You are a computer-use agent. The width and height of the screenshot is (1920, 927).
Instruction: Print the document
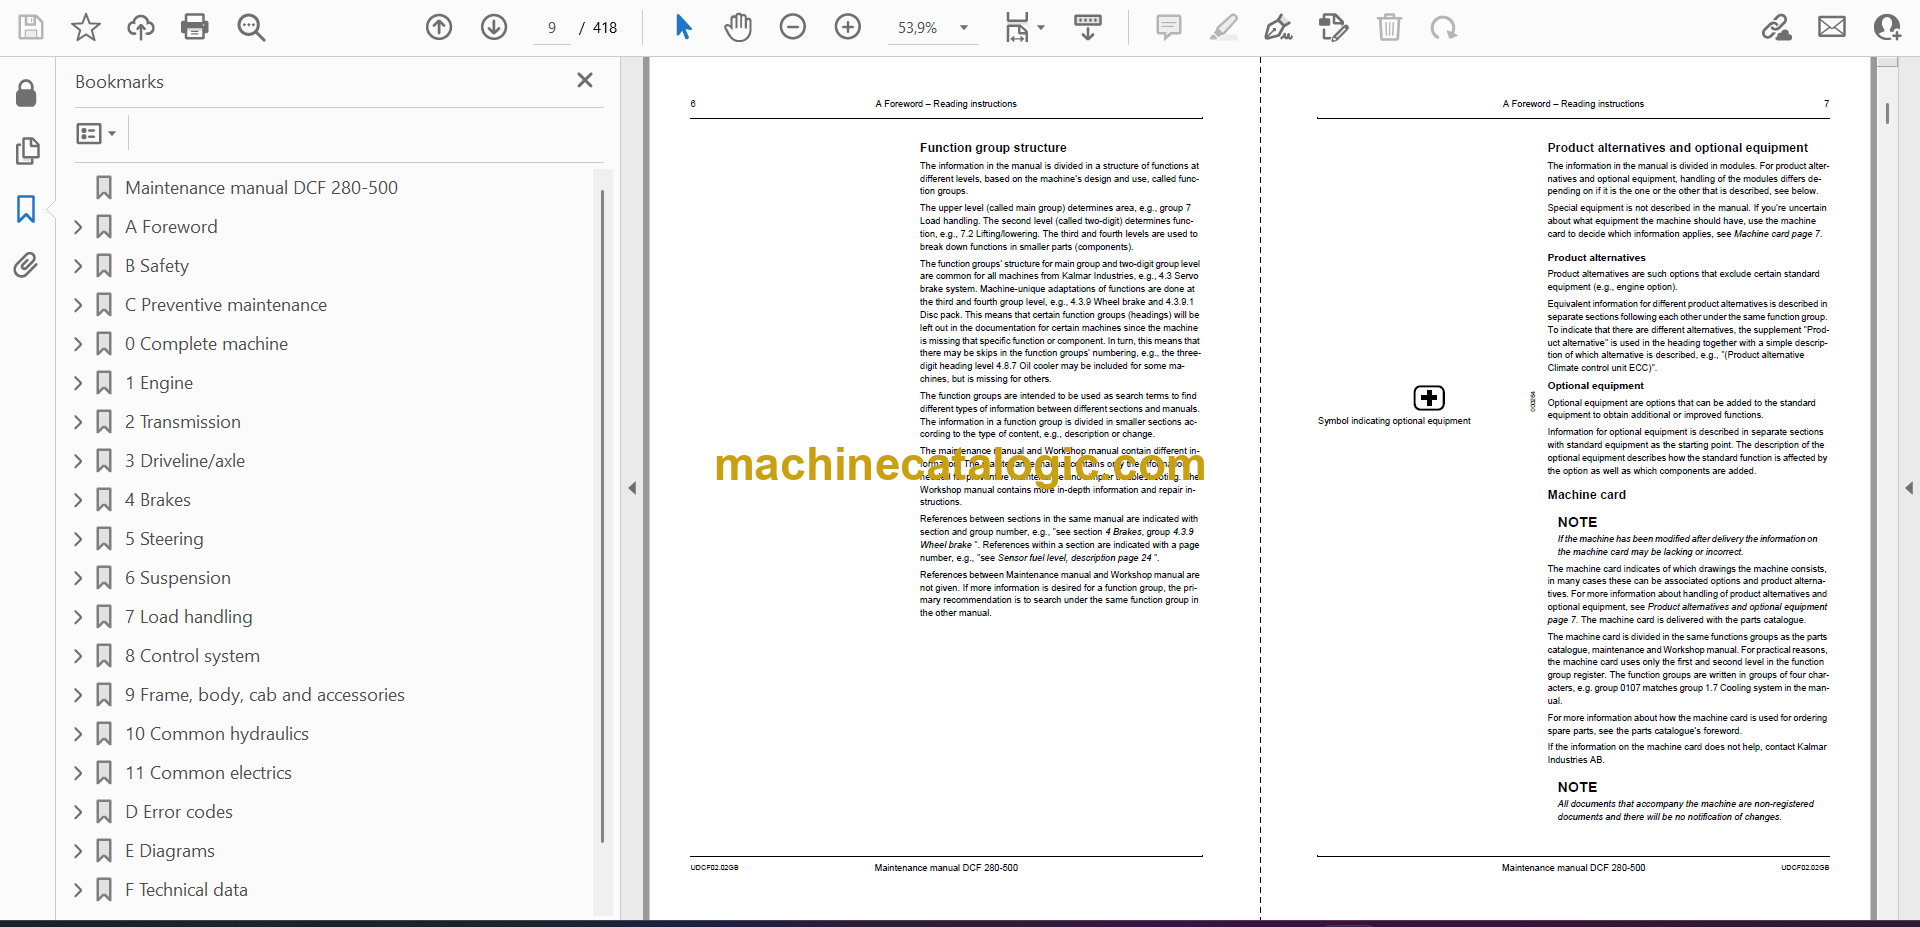pyautogui.click(x=195, y=27)
